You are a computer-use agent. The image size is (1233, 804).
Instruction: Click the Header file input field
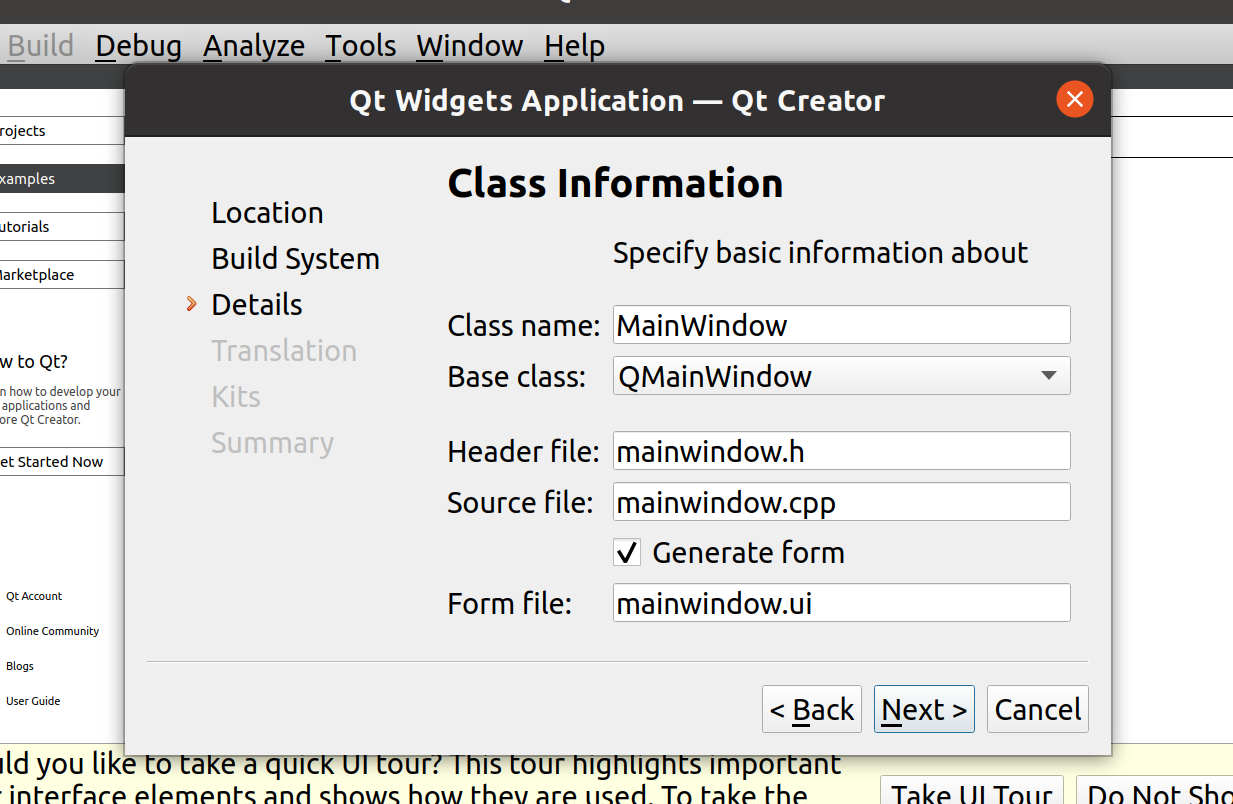(x=841, y=451)
